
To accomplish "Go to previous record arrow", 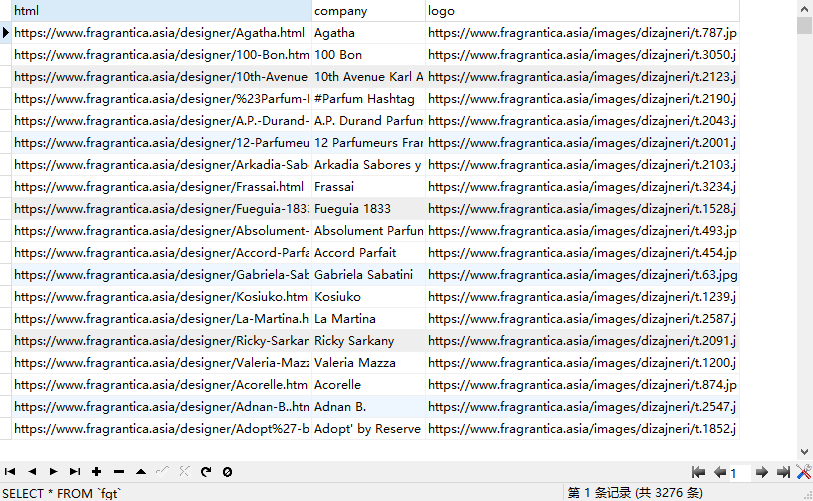I will (32, 471).
